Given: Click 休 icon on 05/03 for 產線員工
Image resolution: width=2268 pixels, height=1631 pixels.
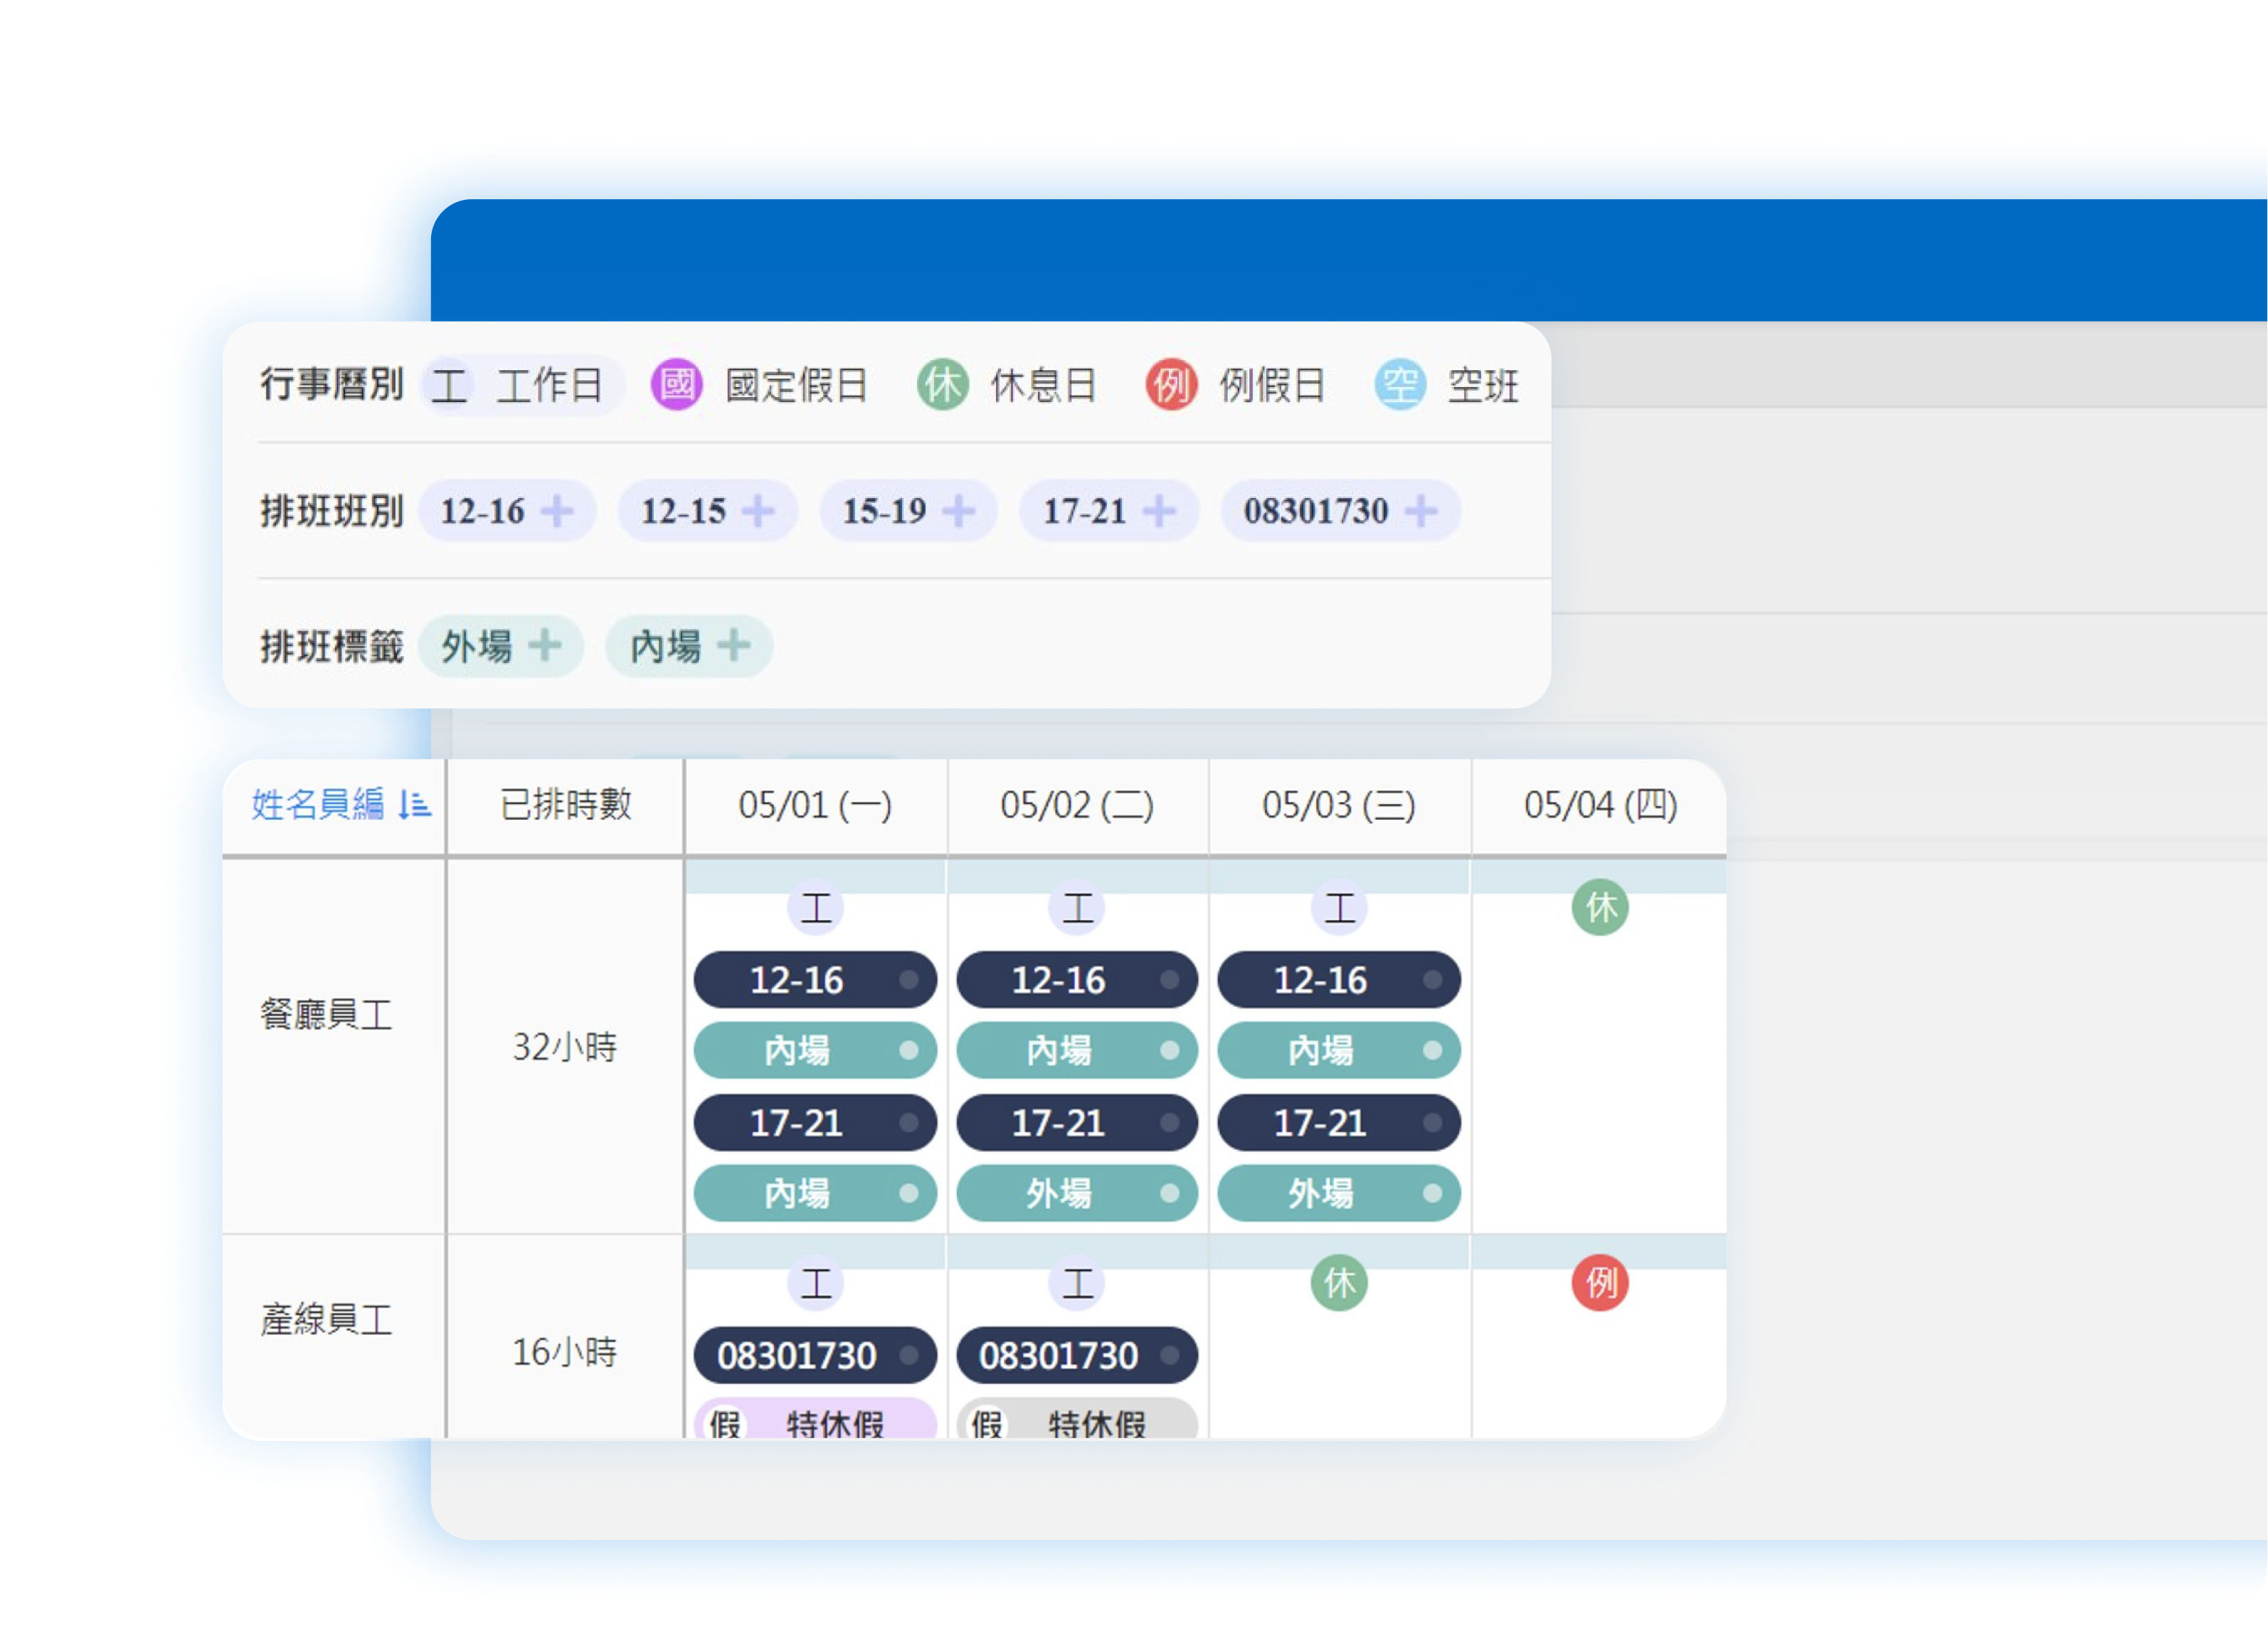Looking at the screenshot, I should tap(1339, 1283).
